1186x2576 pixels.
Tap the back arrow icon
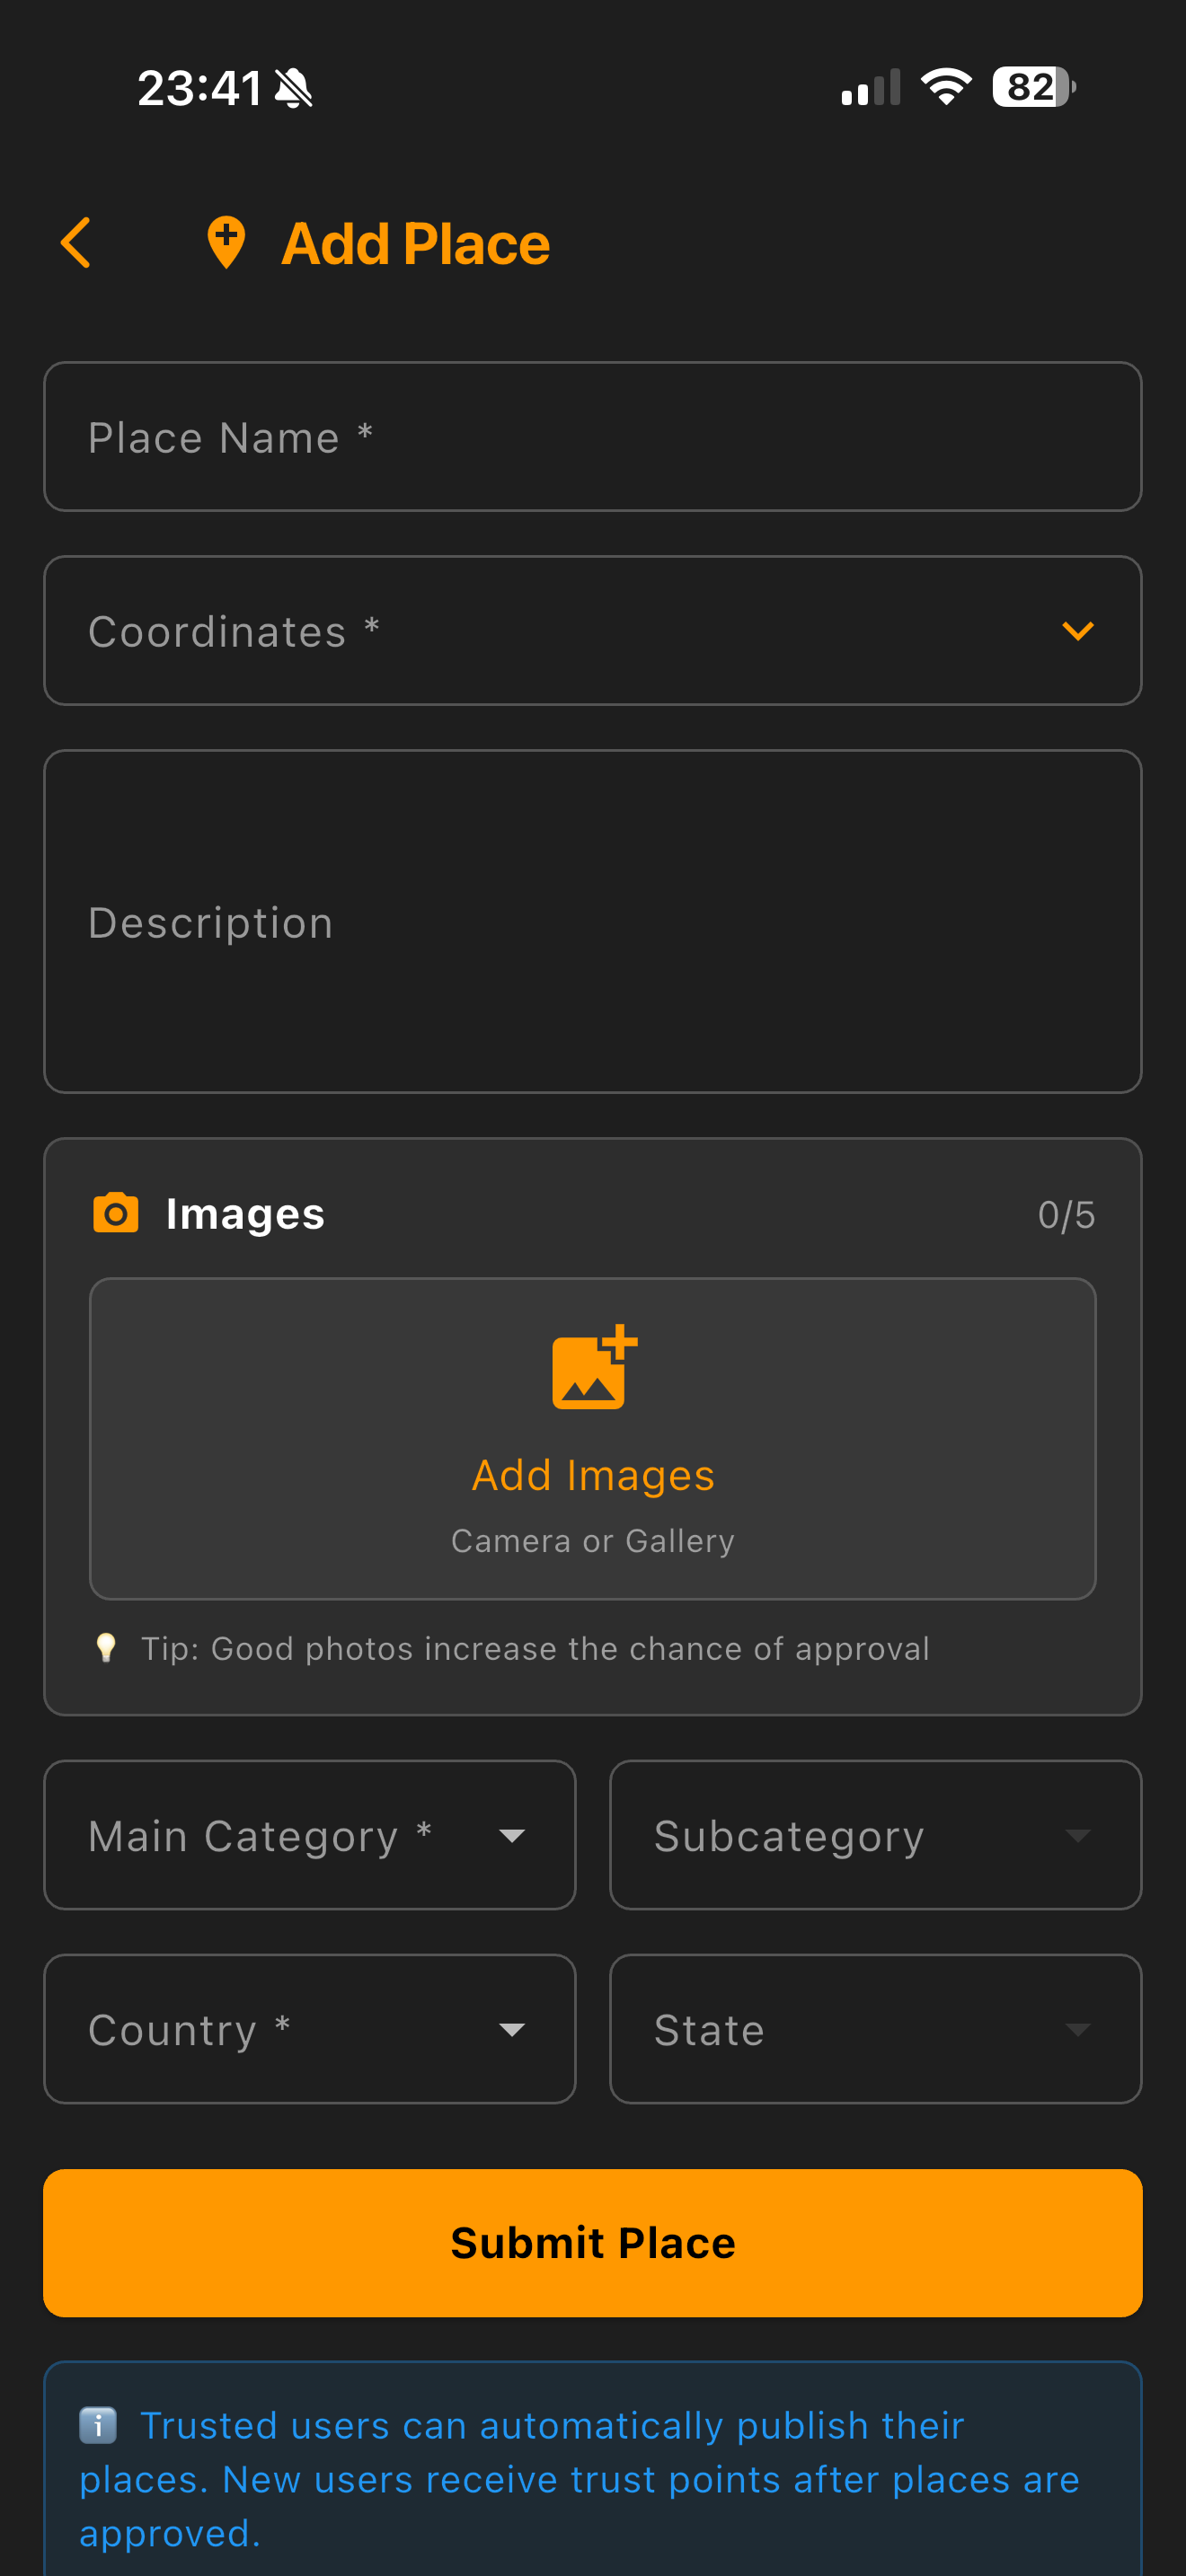(76, 243)
